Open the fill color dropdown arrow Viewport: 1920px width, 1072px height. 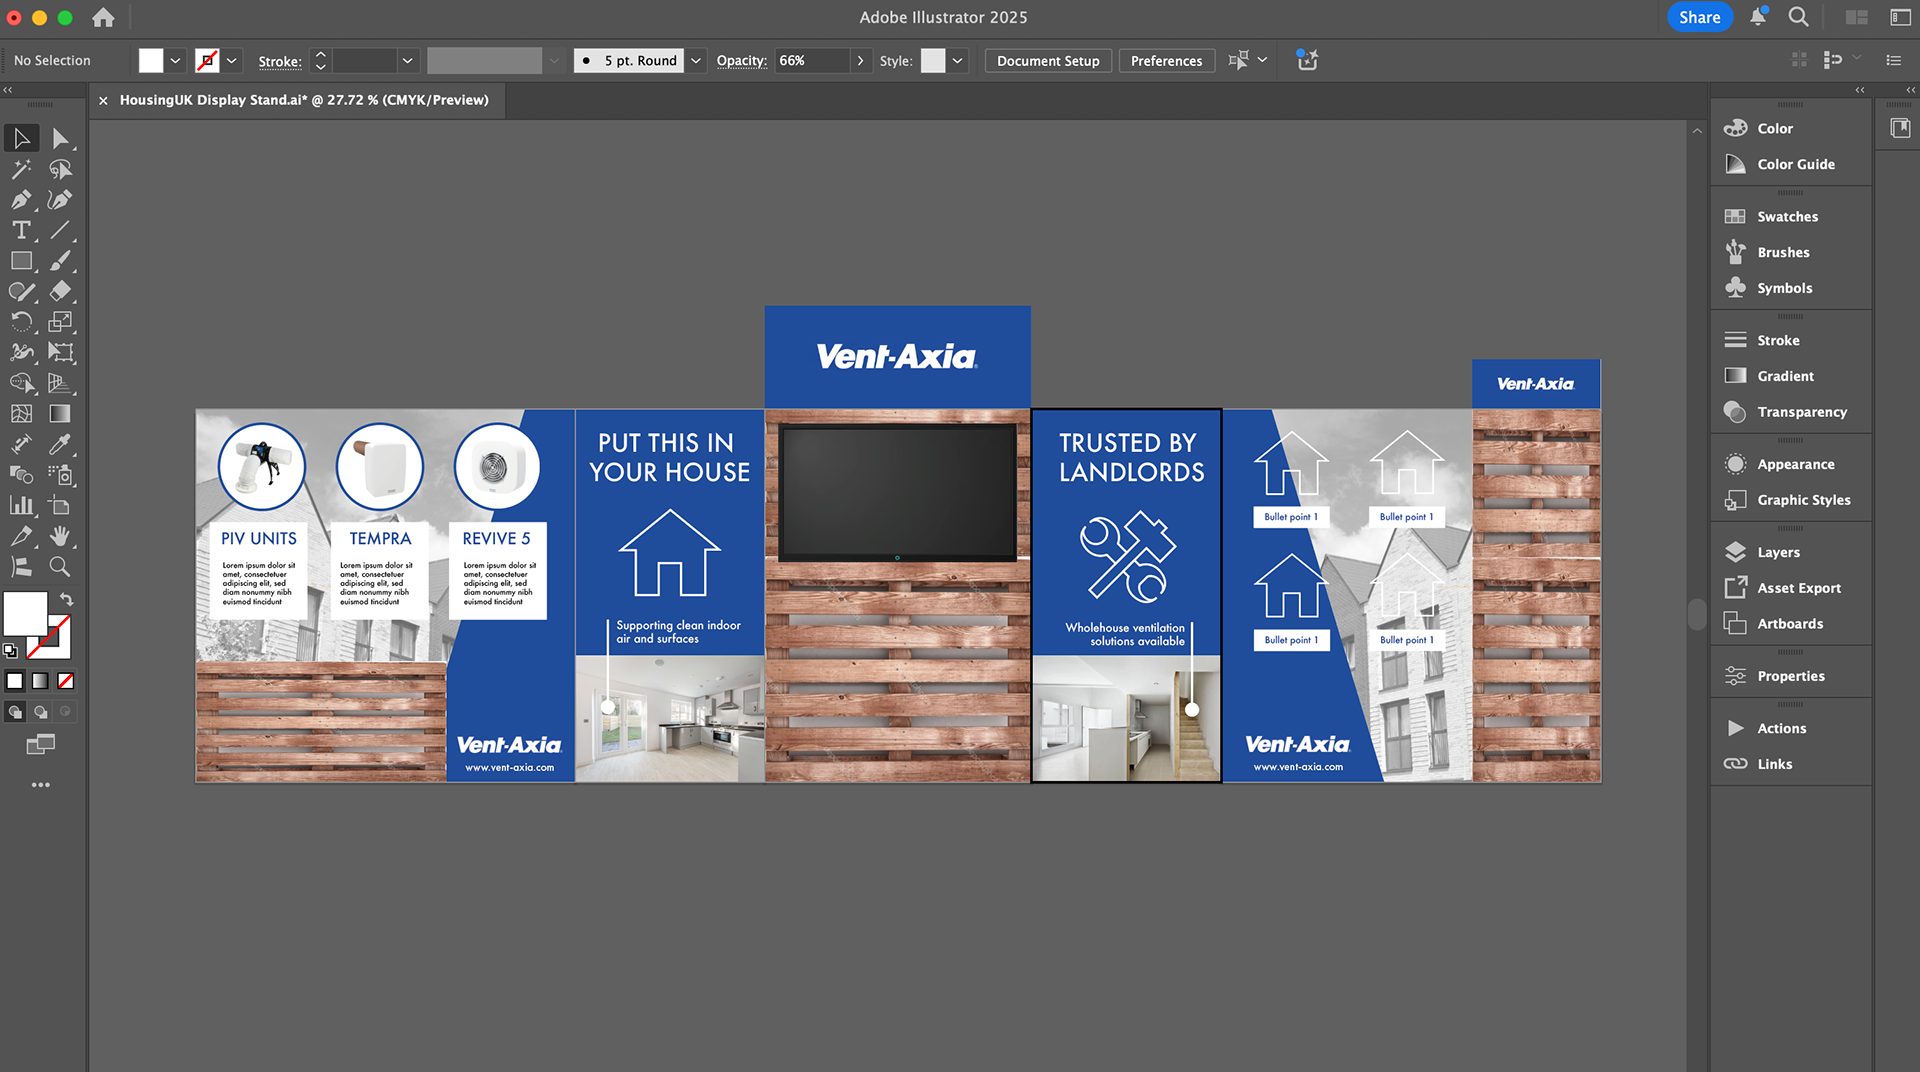(x=175, y=60)
